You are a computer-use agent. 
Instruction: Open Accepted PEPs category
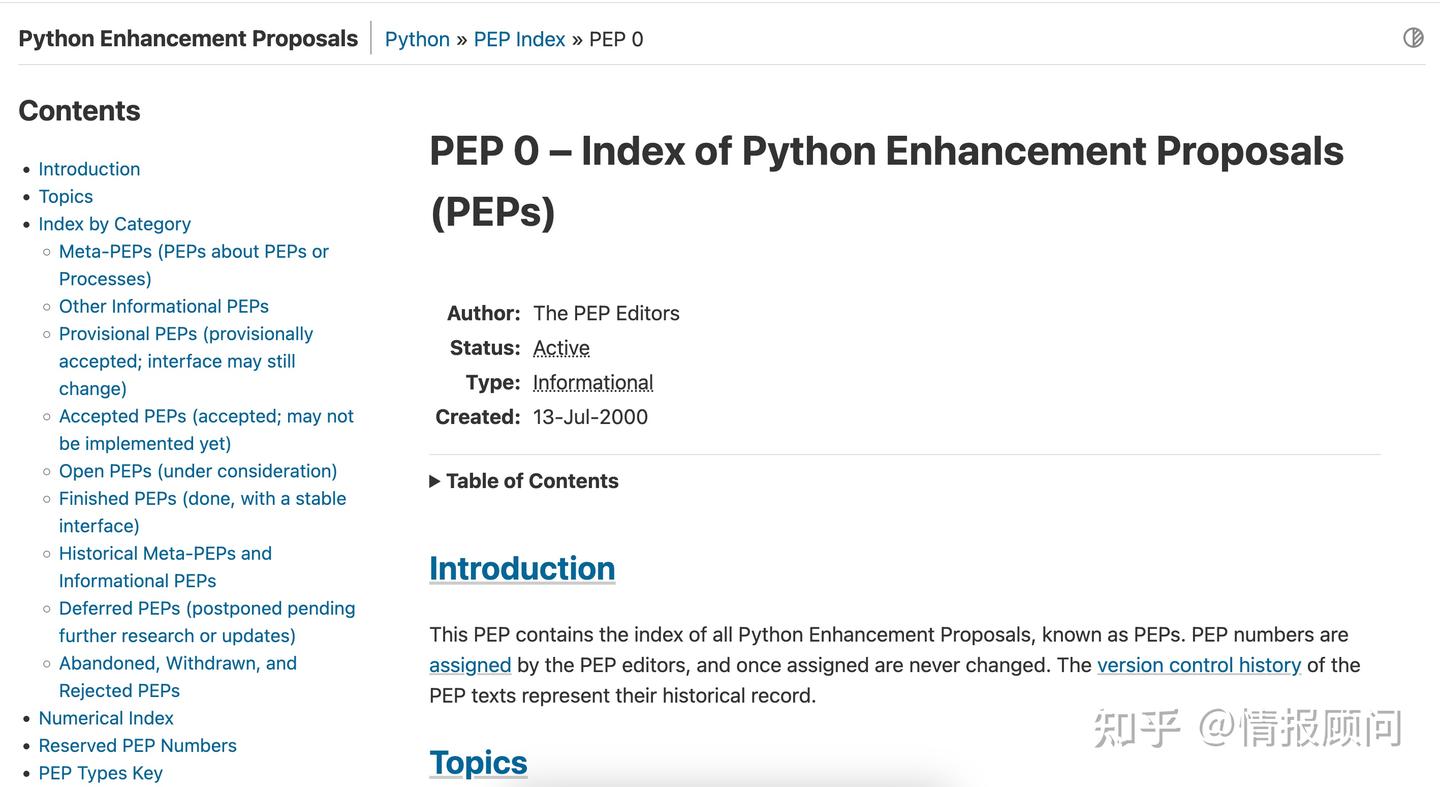click(205, 416)
